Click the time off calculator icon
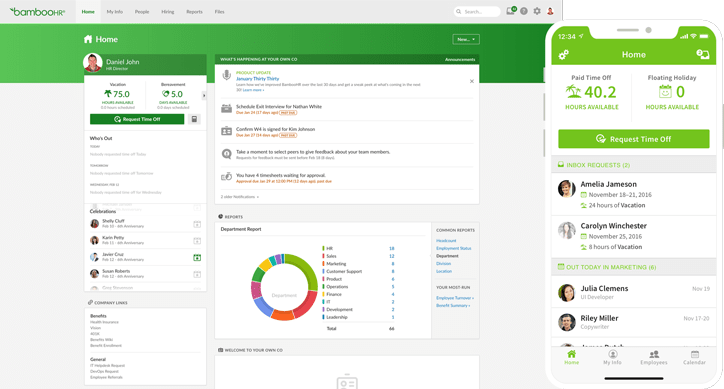Viewport: 724px width, 389px height. (194, 119)
